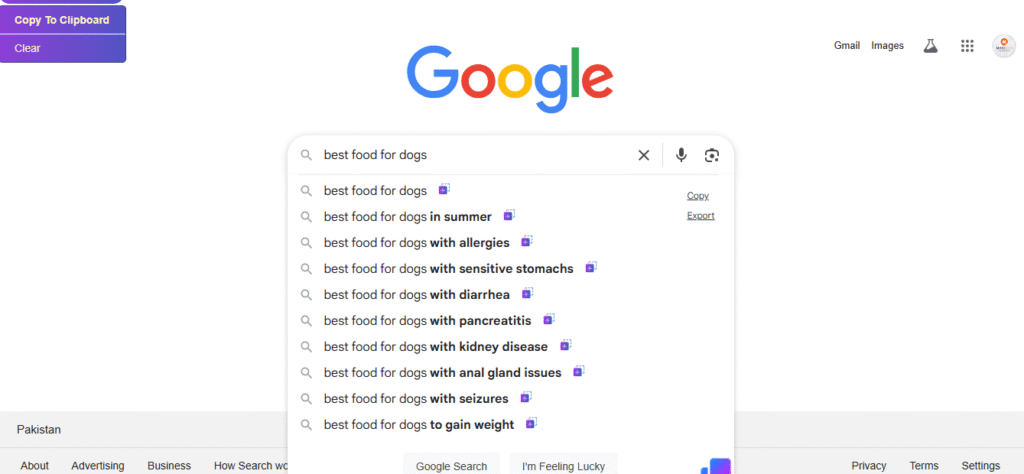The width and height of the screenshot is (1024, 474).
Task: Choose 'best food for dogs with kidney disease'
Action: 435,347
